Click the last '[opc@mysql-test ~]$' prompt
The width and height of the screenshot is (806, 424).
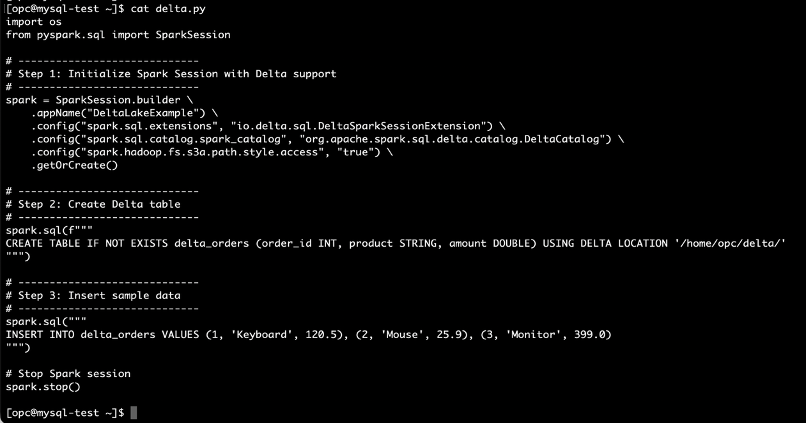coord(65,413)
